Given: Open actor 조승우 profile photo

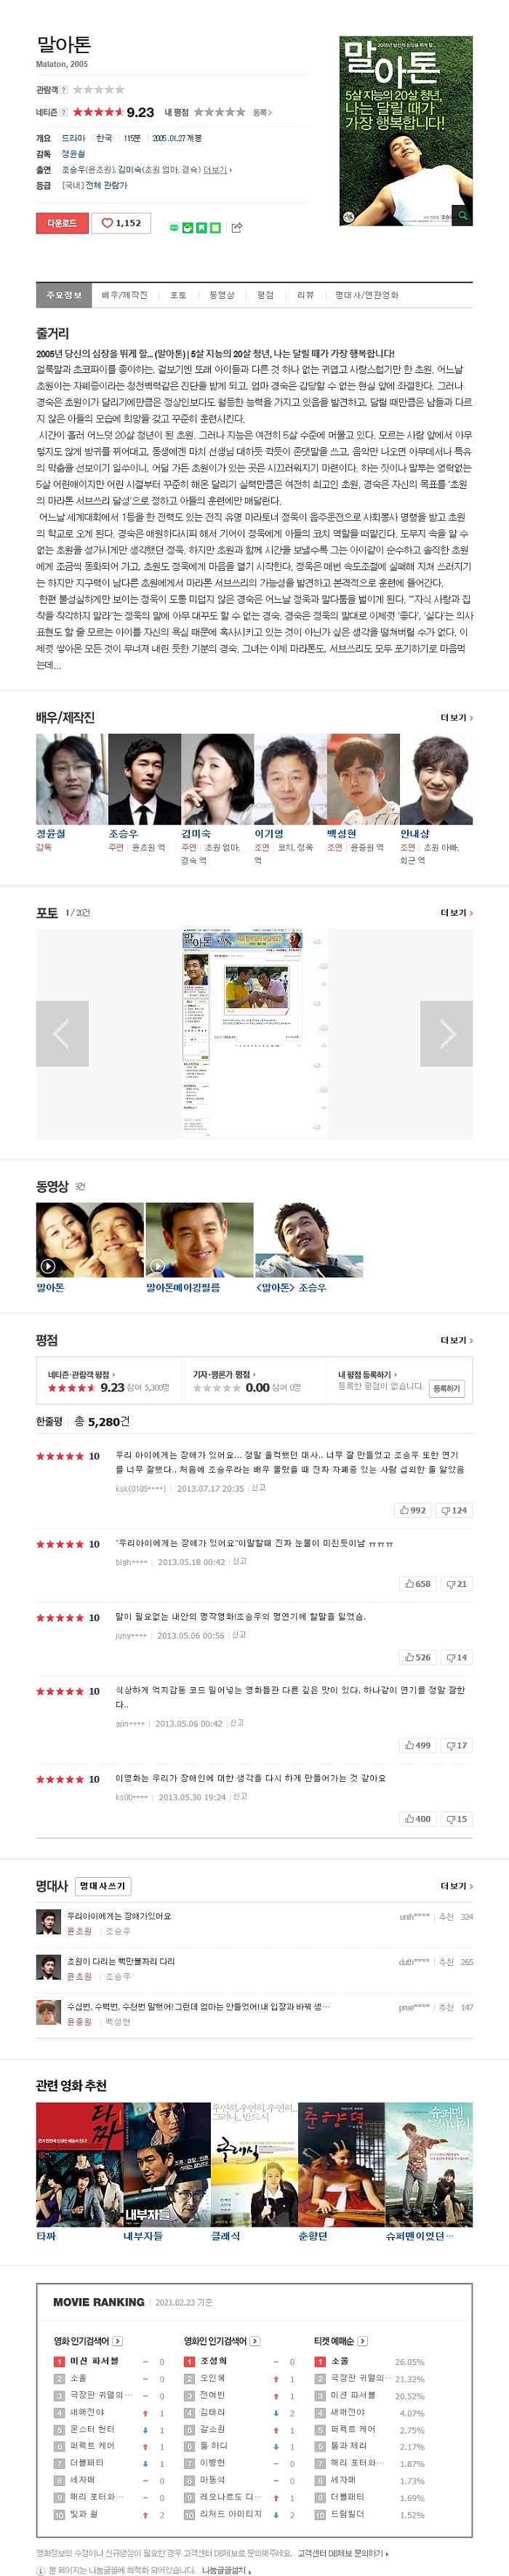Looking at the screenshot, I should point(144,778).
